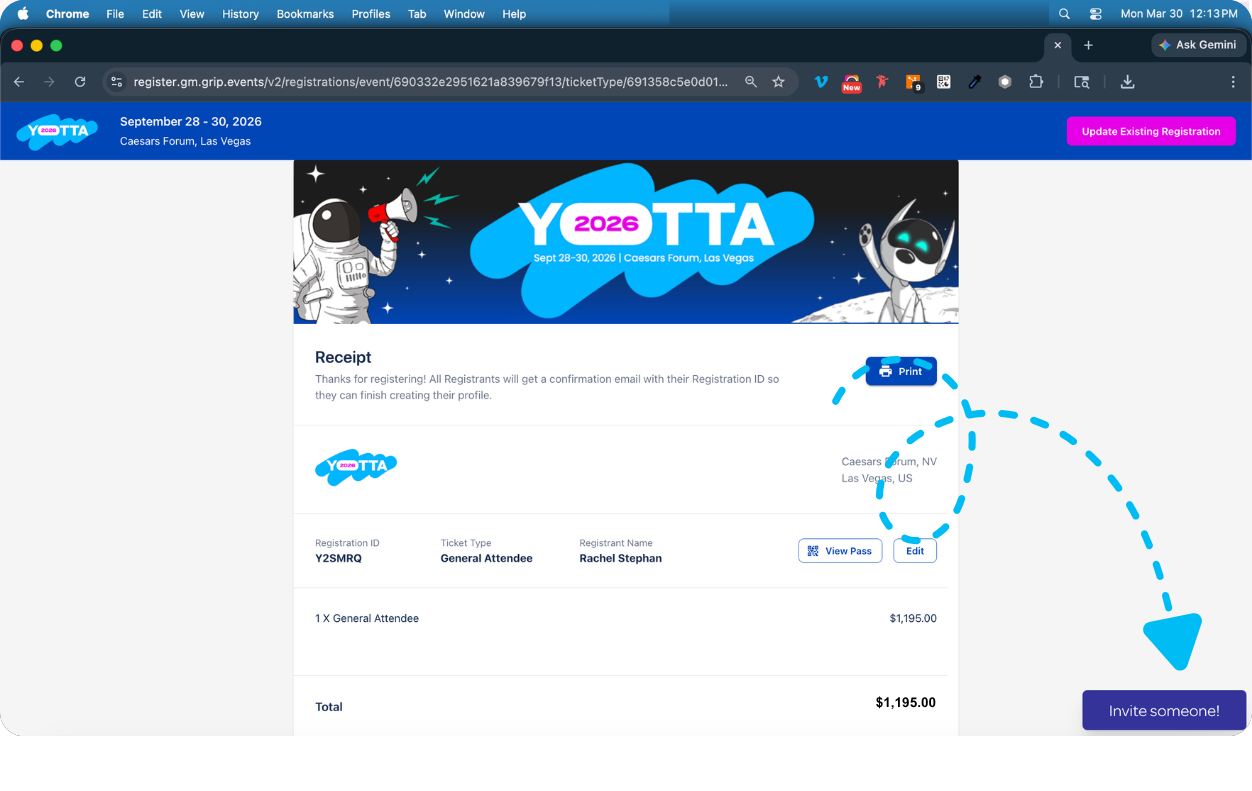This screenshot has height=791, width=1252.
Task: View site information icon in address bar
Action: pyautogui.click(x=117, y=82)
